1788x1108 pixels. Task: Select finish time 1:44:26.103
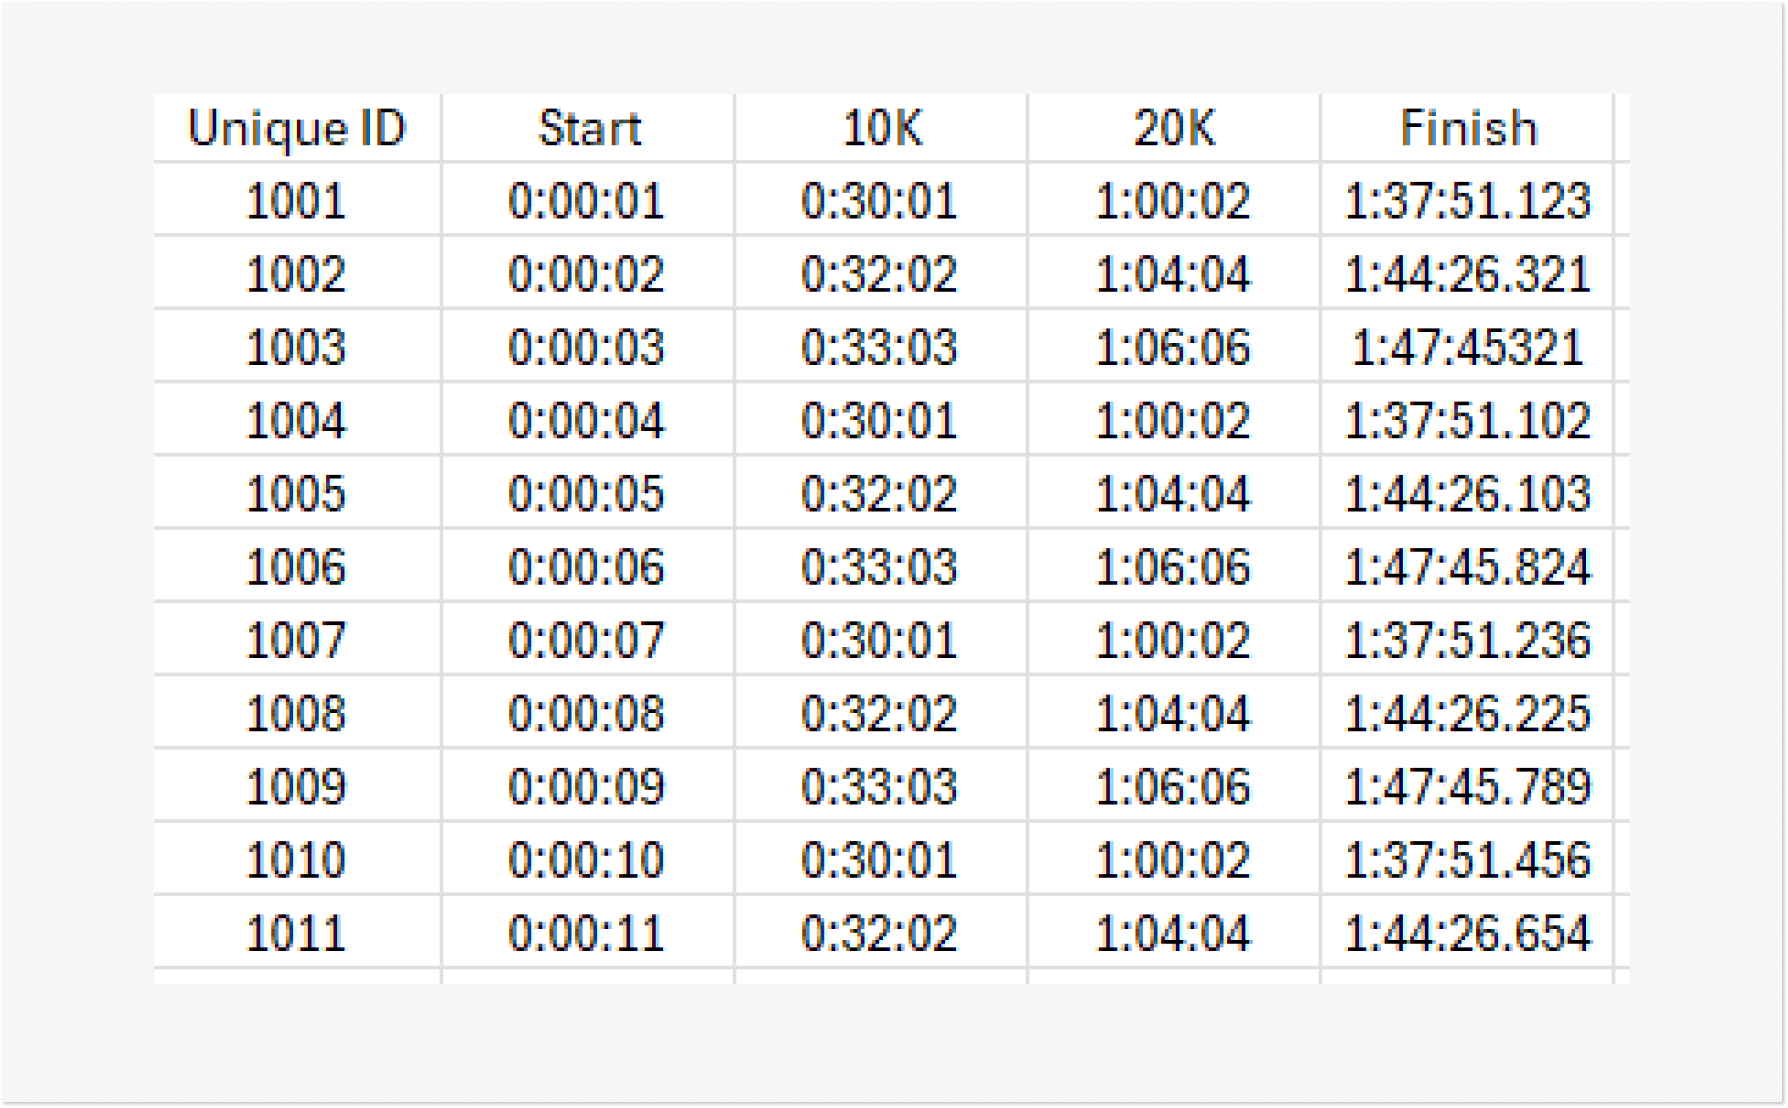coord(1467,493)
